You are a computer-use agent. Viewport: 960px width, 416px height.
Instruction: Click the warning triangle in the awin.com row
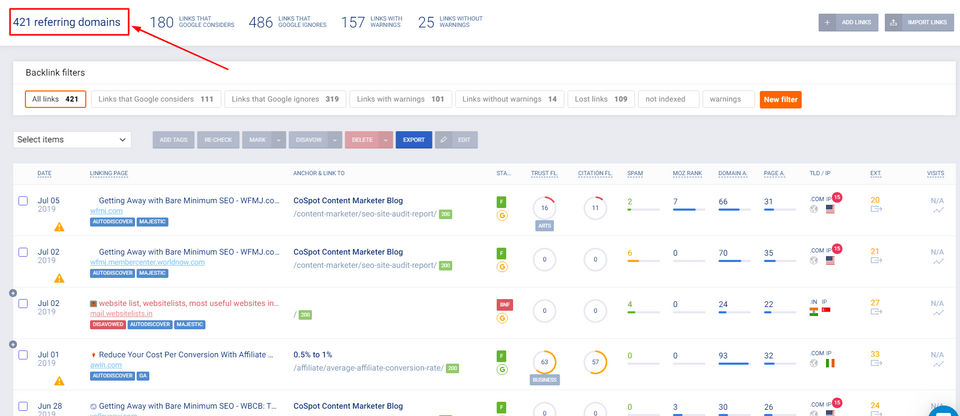(x=59, y=381)
